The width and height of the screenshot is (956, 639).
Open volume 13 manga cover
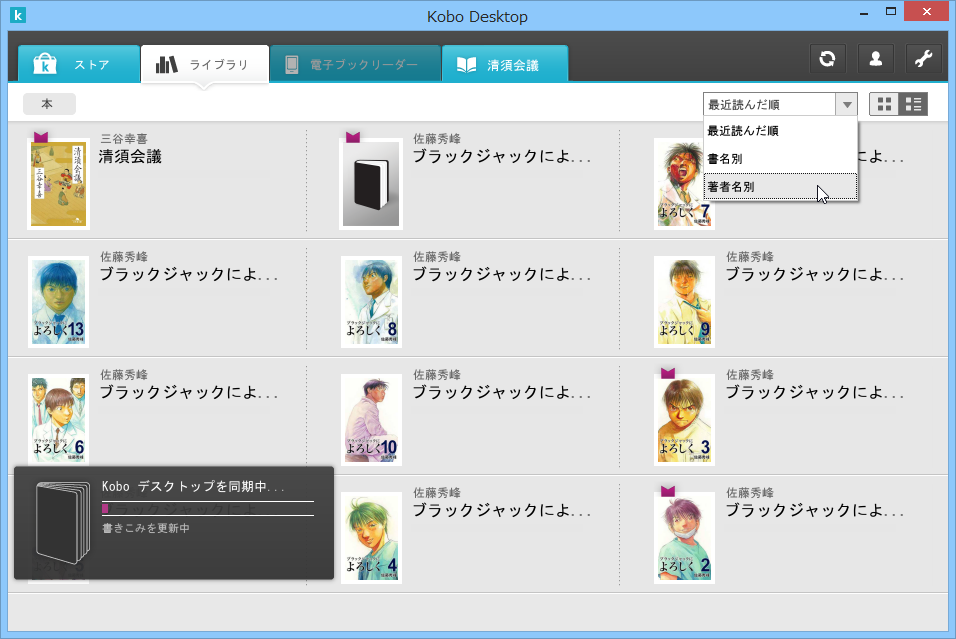pyautogui.click(x=59, y=302)
